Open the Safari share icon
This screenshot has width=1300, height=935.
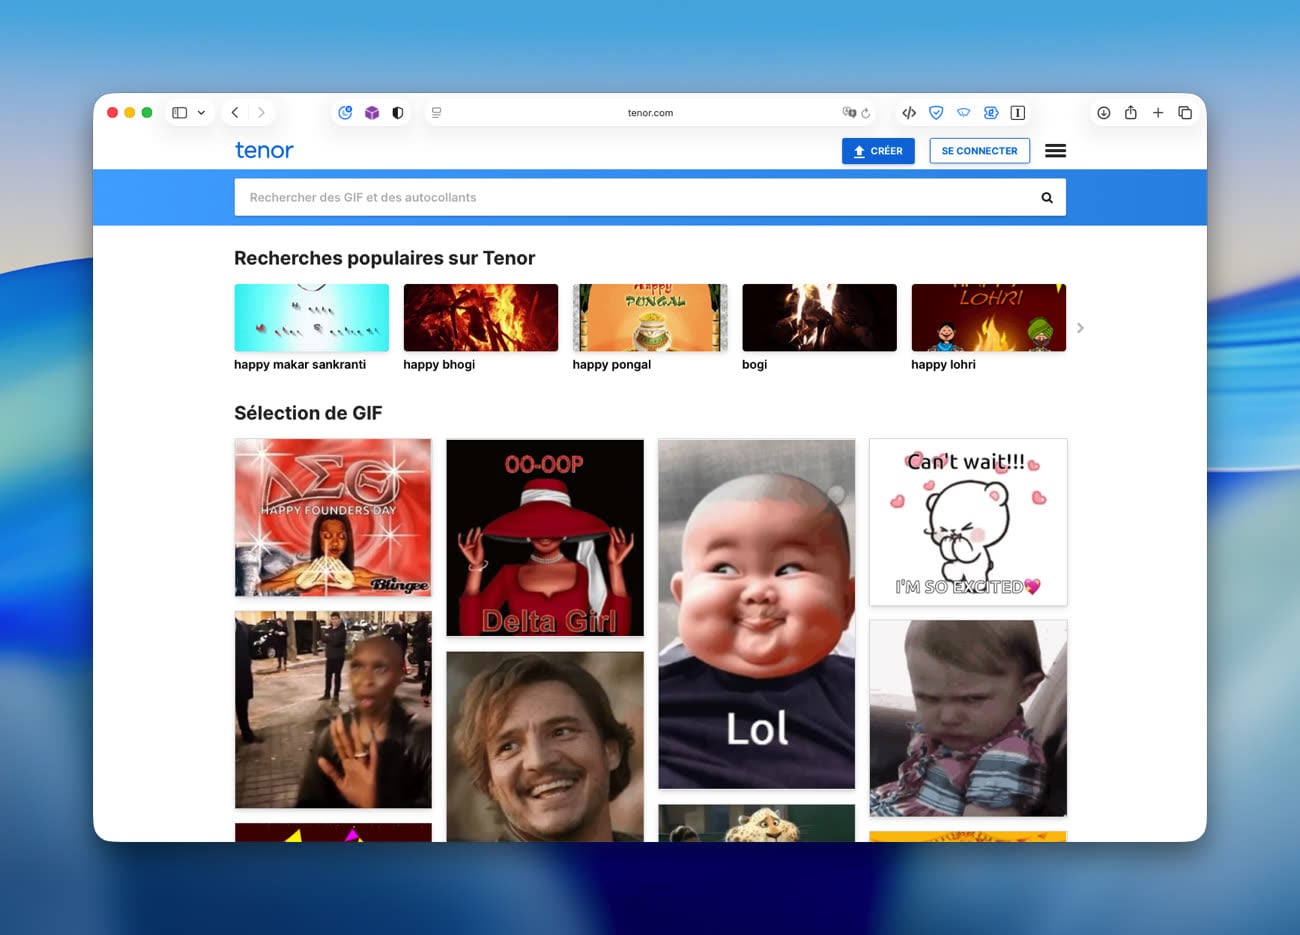point(1130,113)
